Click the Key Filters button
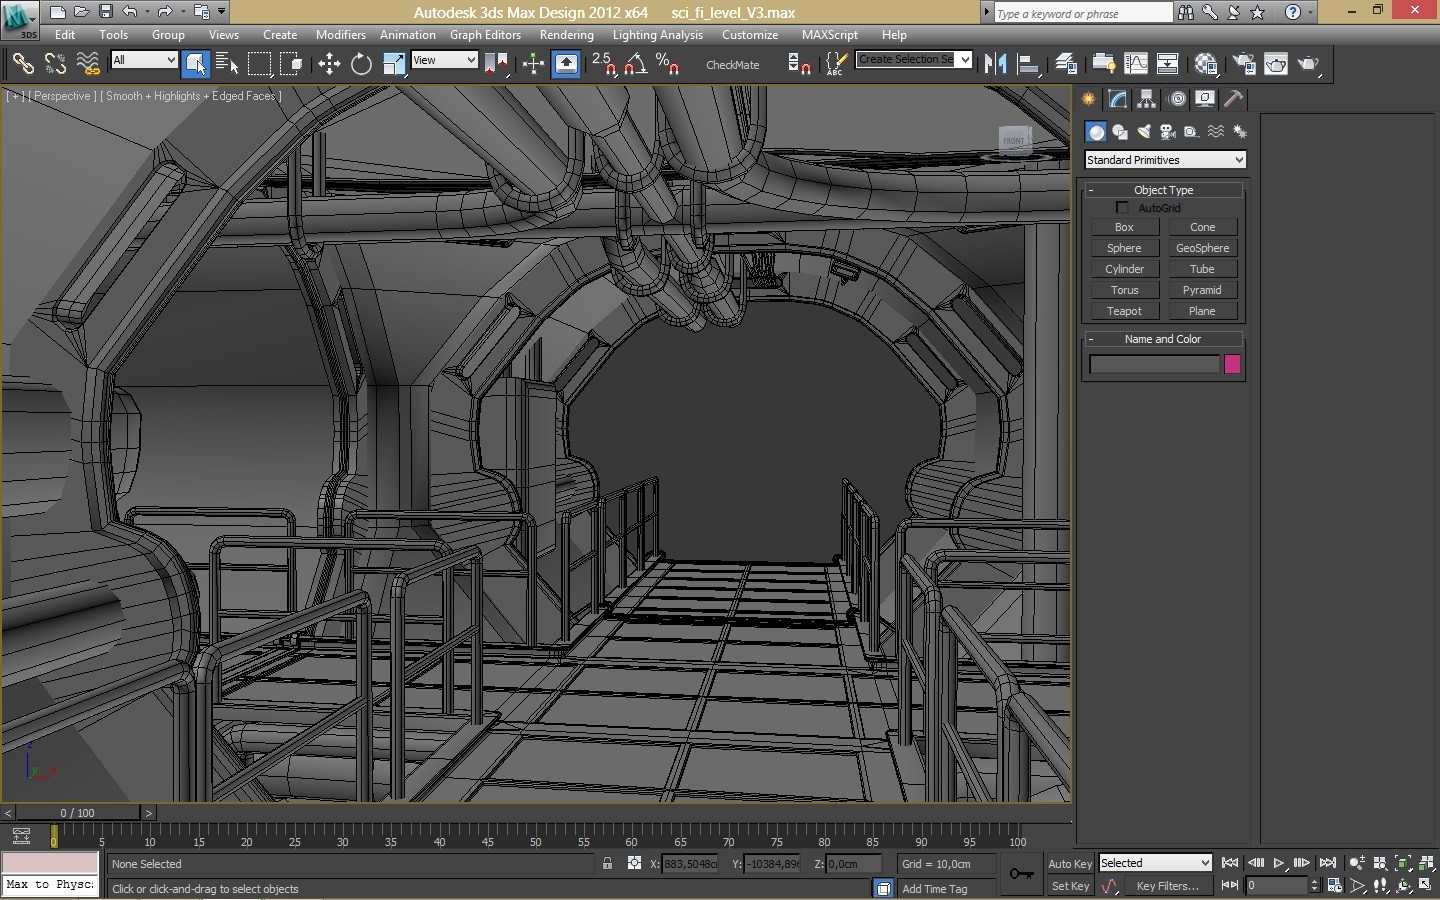The height and width of the screenshot is (900, 1440). click(1167, 886)
